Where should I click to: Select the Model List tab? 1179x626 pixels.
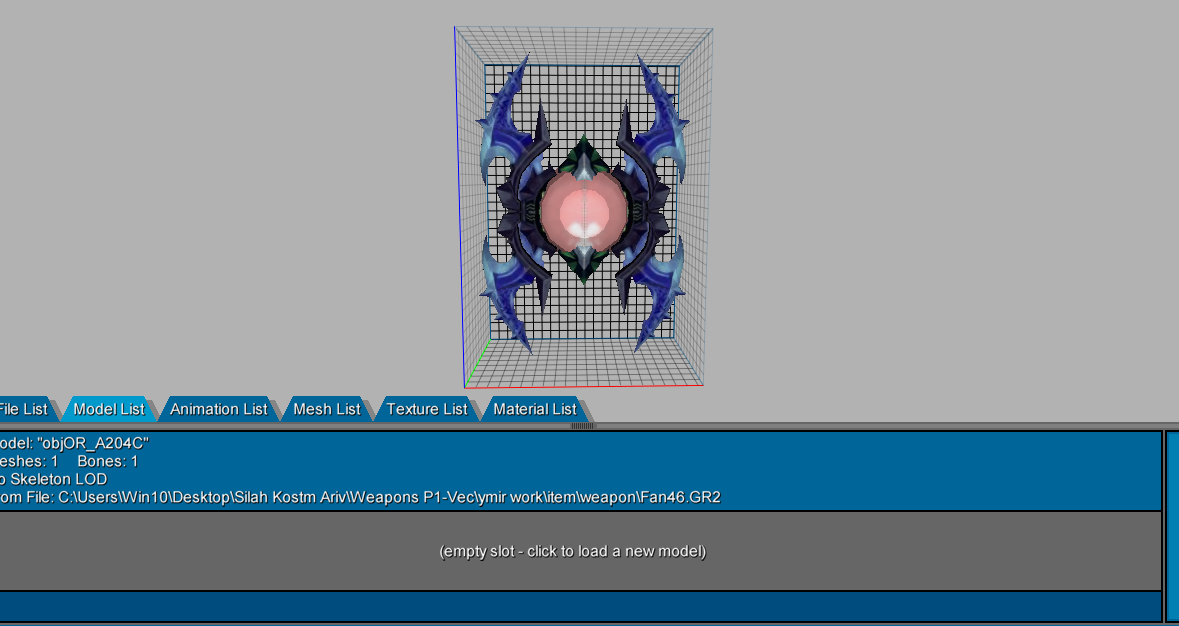[109, 410]
